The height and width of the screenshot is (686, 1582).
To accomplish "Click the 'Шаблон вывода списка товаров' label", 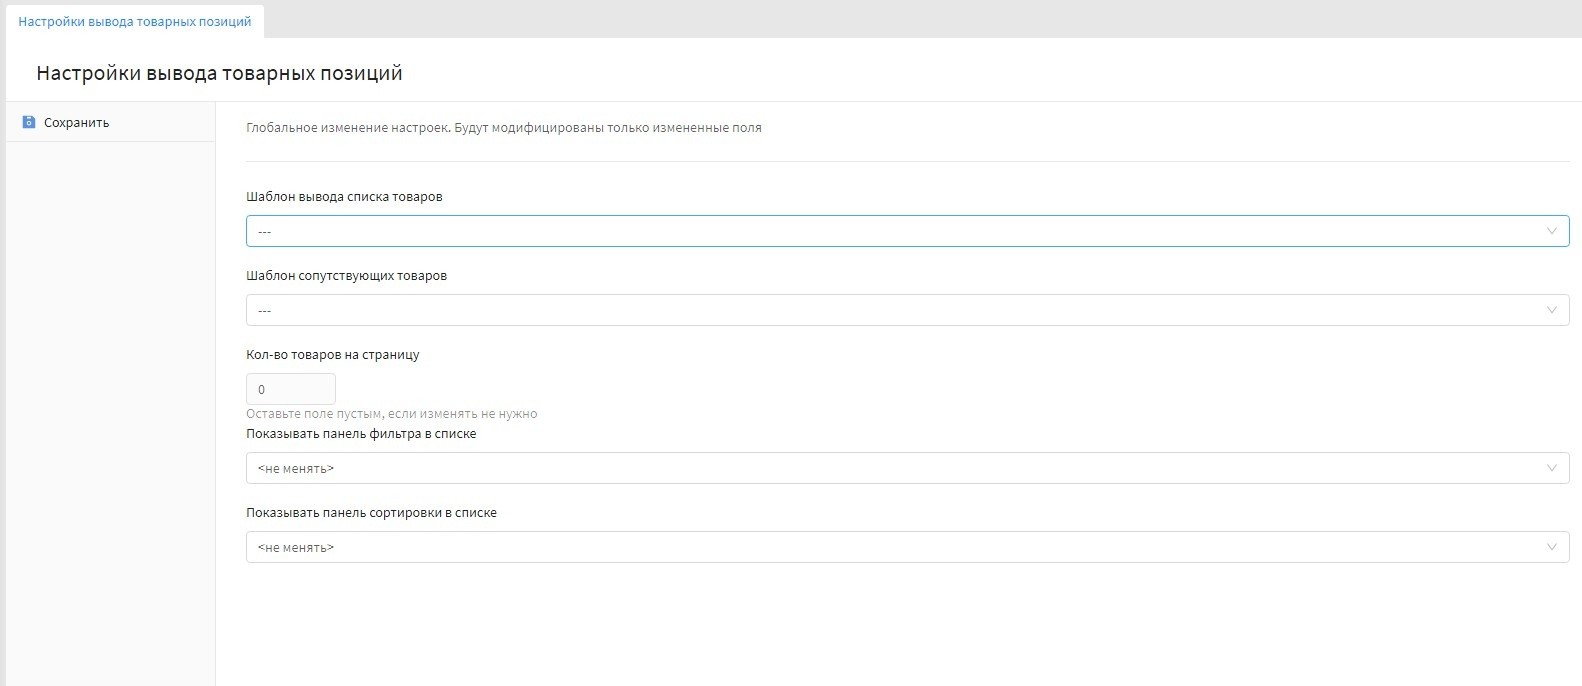I will (344, 197).
